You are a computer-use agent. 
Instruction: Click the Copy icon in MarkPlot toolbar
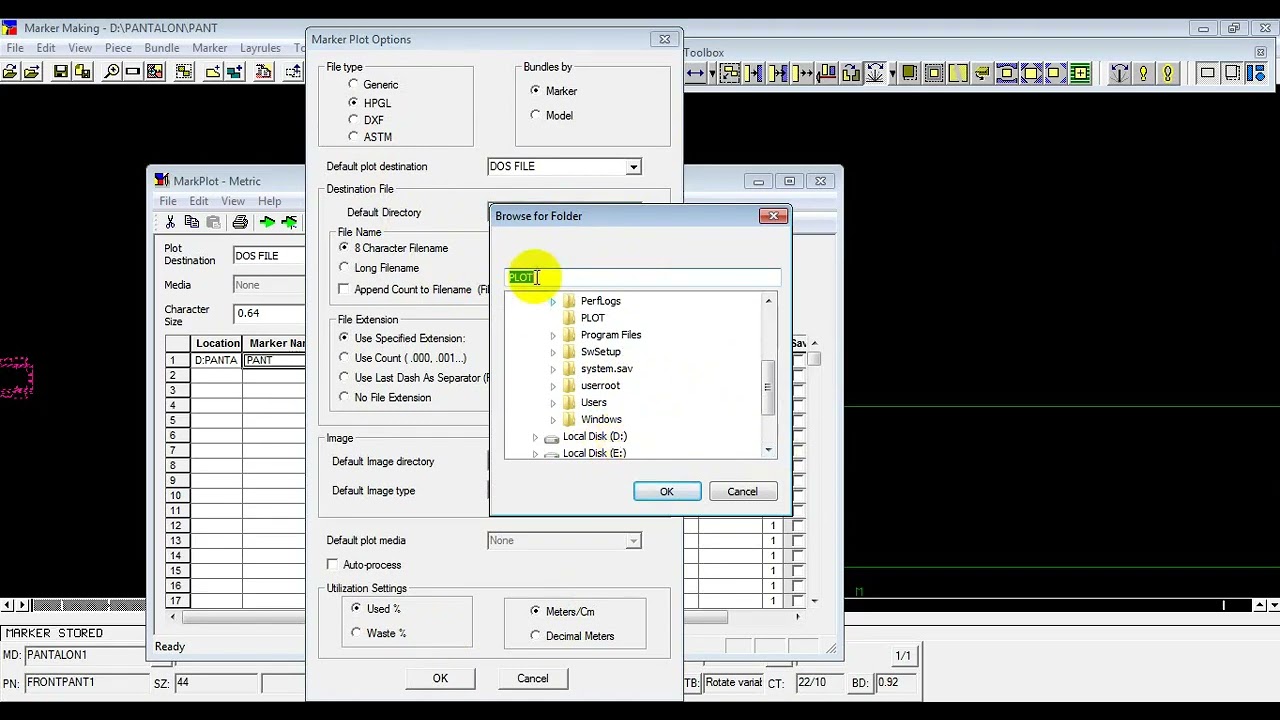[191, 222]
